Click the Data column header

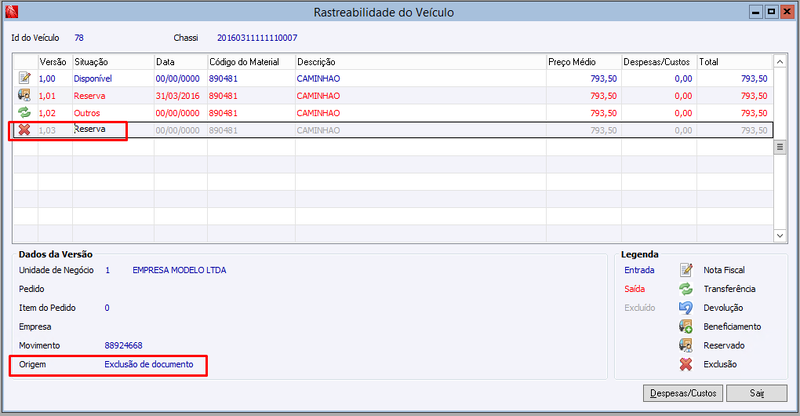tap(181, 62)
